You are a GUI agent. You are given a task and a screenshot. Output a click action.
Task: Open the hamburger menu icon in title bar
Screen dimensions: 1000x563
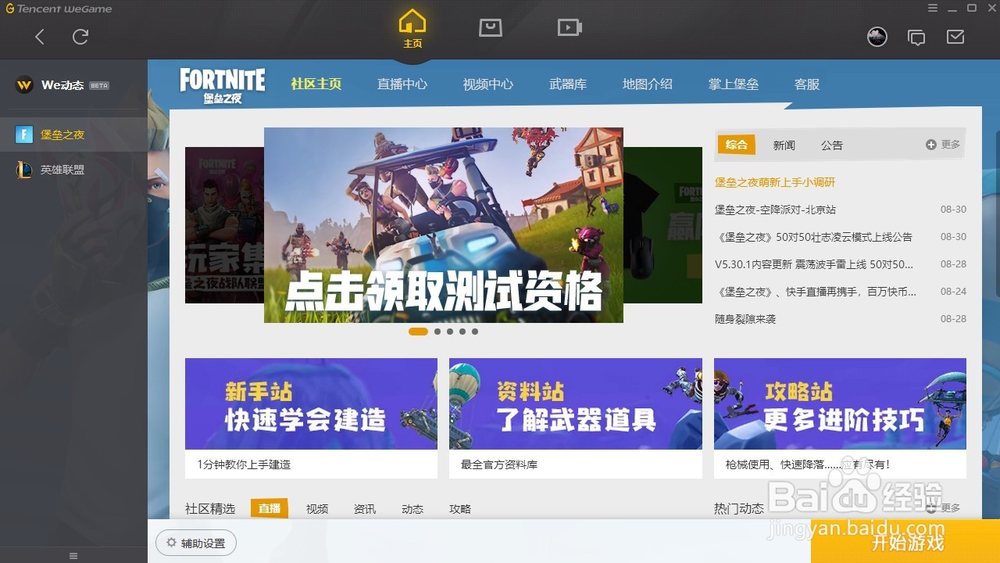click(932, 8)
